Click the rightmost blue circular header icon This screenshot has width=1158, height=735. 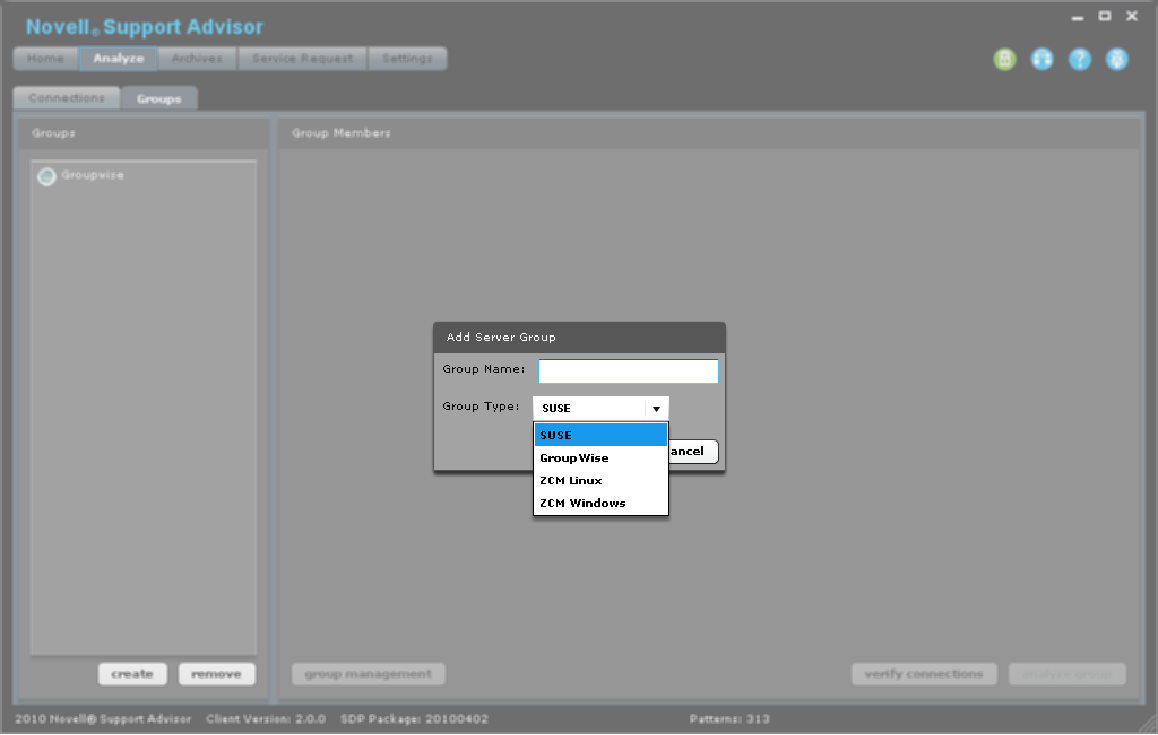click(1117, 59)
